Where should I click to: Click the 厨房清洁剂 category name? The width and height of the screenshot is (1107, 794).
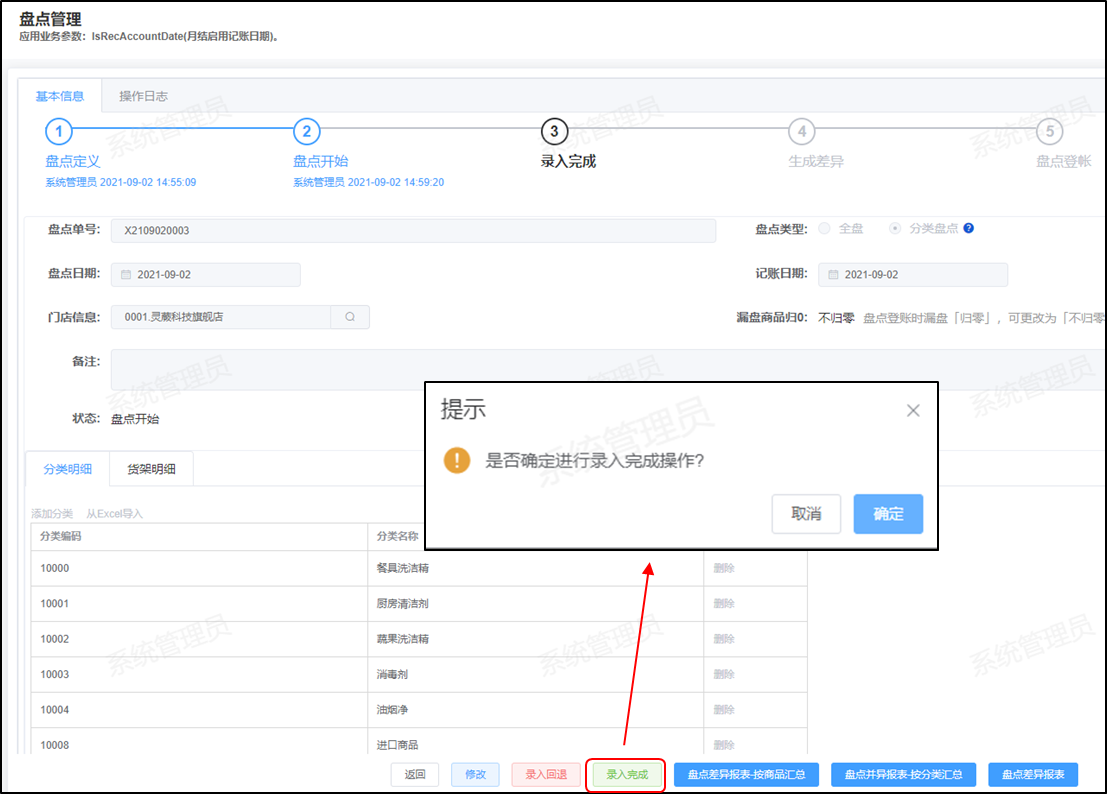pyautogui.click(x=402, y=603)
